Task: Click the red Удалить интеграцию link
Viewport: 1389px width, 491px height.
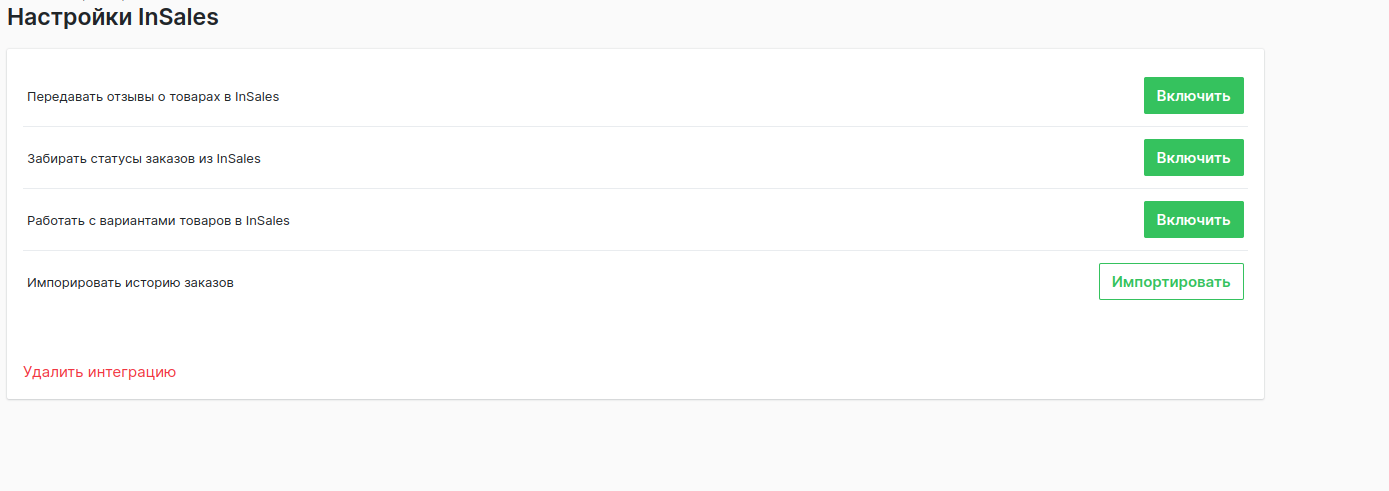Action: (100, 372)
